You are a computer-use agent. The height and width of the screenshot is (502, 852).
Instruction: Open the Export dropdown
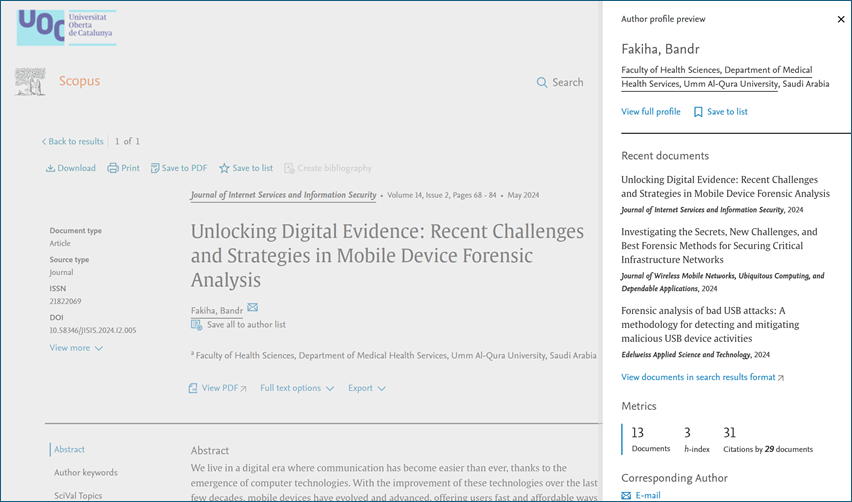pyautogui.click(x=366, y=388)
